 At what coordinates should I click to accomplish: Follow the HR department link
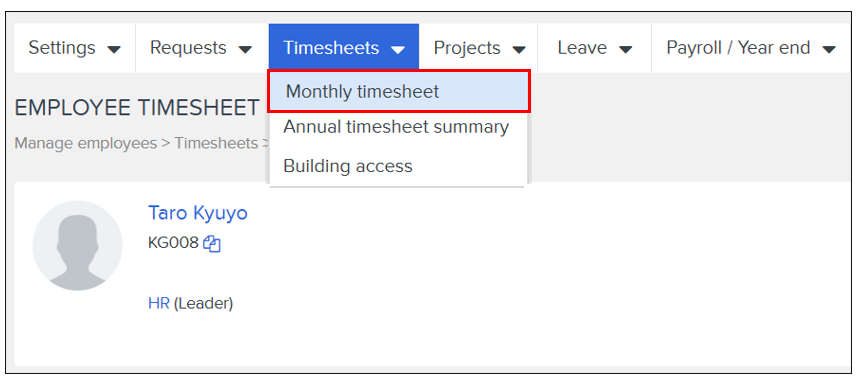[158, 304]
